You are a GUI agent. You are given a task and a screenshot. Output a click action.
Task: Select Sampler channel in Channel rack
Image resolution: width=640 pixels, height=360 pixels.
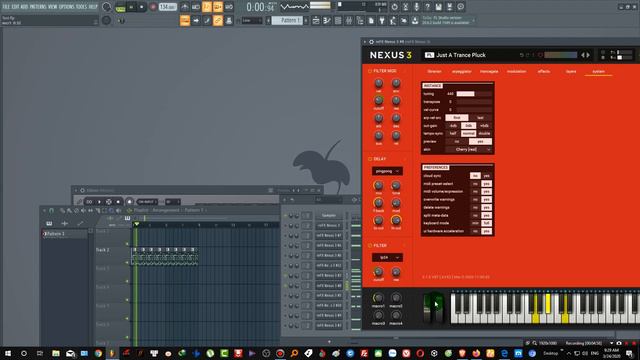click(329, 216)
